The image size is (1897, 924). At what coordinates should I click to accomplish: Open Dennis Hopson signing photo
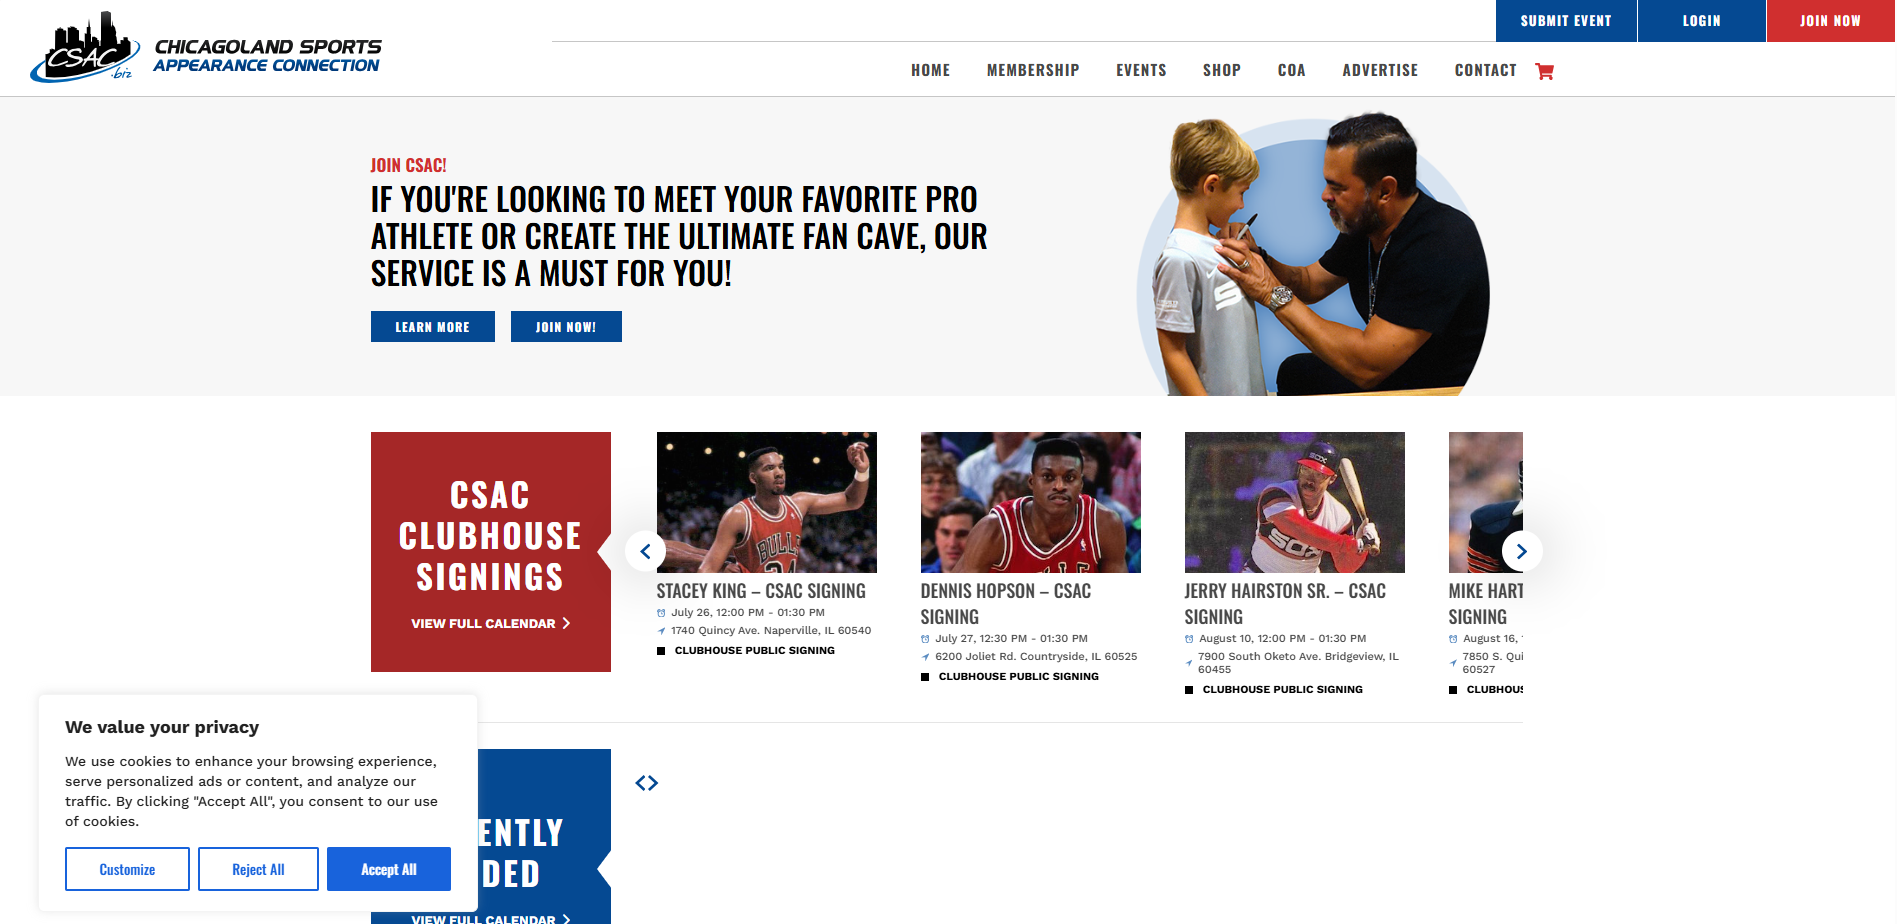(1031, 502)
